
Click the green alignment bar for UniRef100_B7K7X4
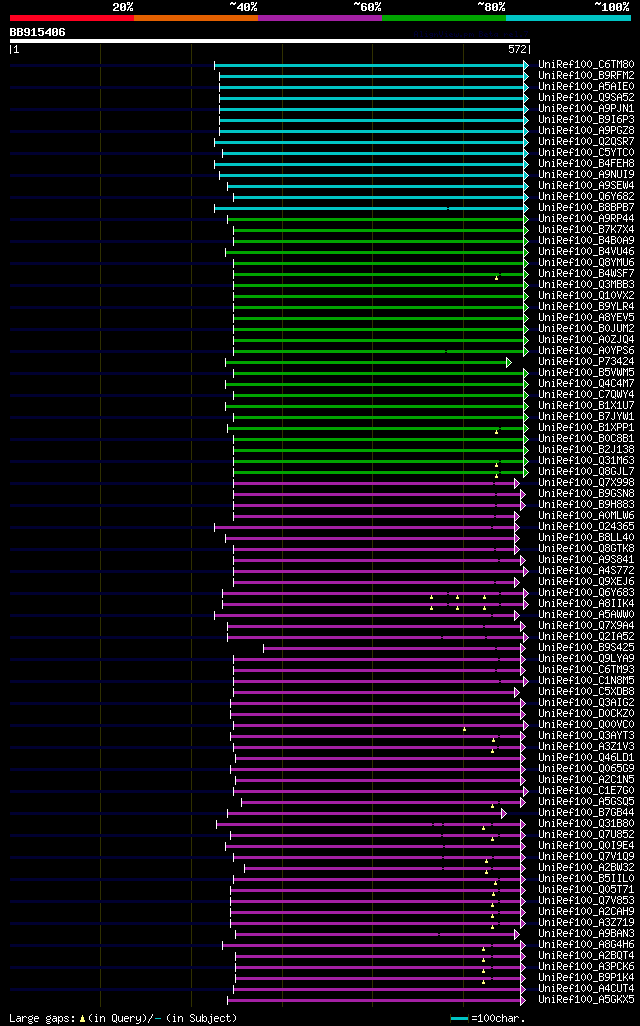pyautogui.click(x=381, y=230)
